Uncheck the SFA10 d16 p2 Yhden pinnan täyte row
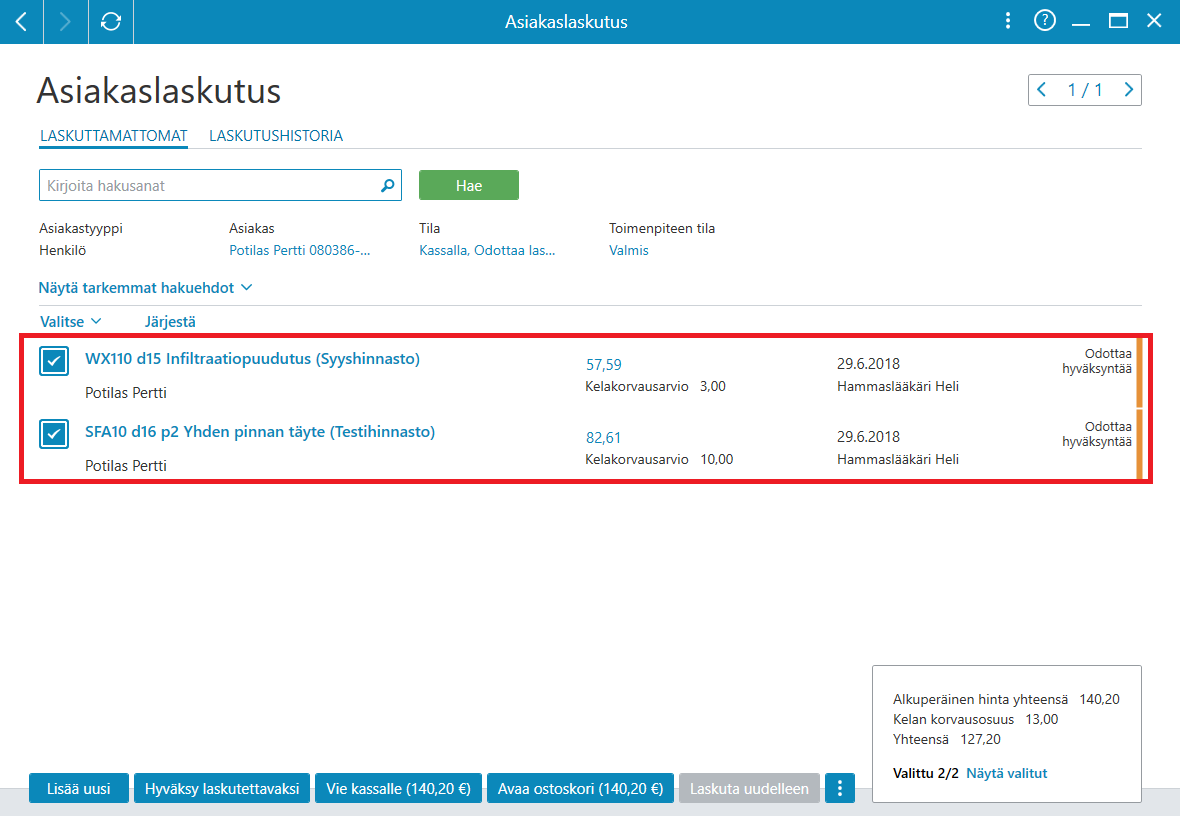 [x=54, y=434]
